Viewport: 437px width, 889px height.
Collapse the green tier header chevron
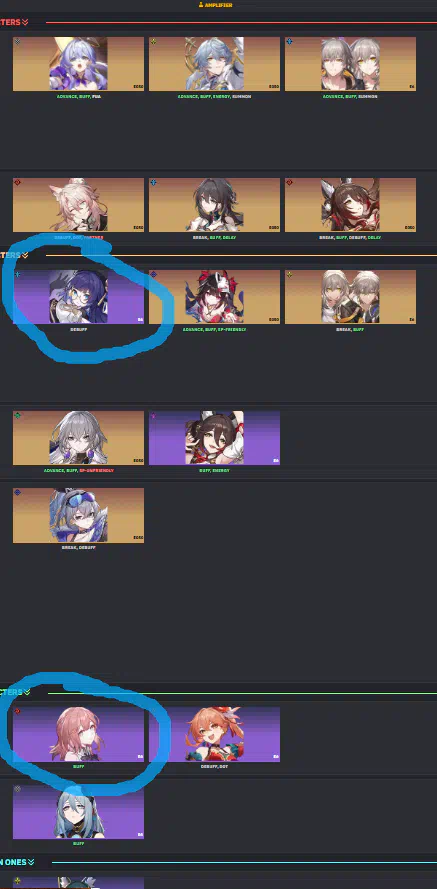(x=27, y=692)
